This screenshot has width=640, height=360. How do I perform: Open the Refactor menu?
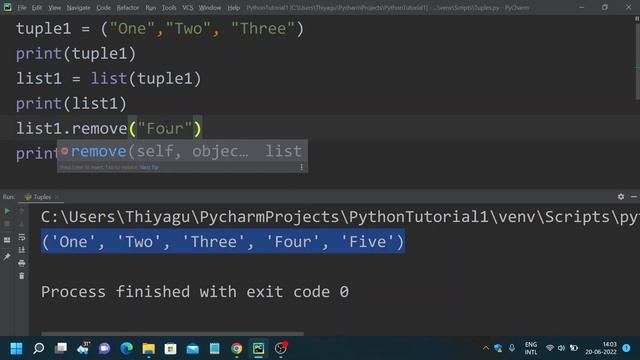pyautogui.click(x=127, y=8)
